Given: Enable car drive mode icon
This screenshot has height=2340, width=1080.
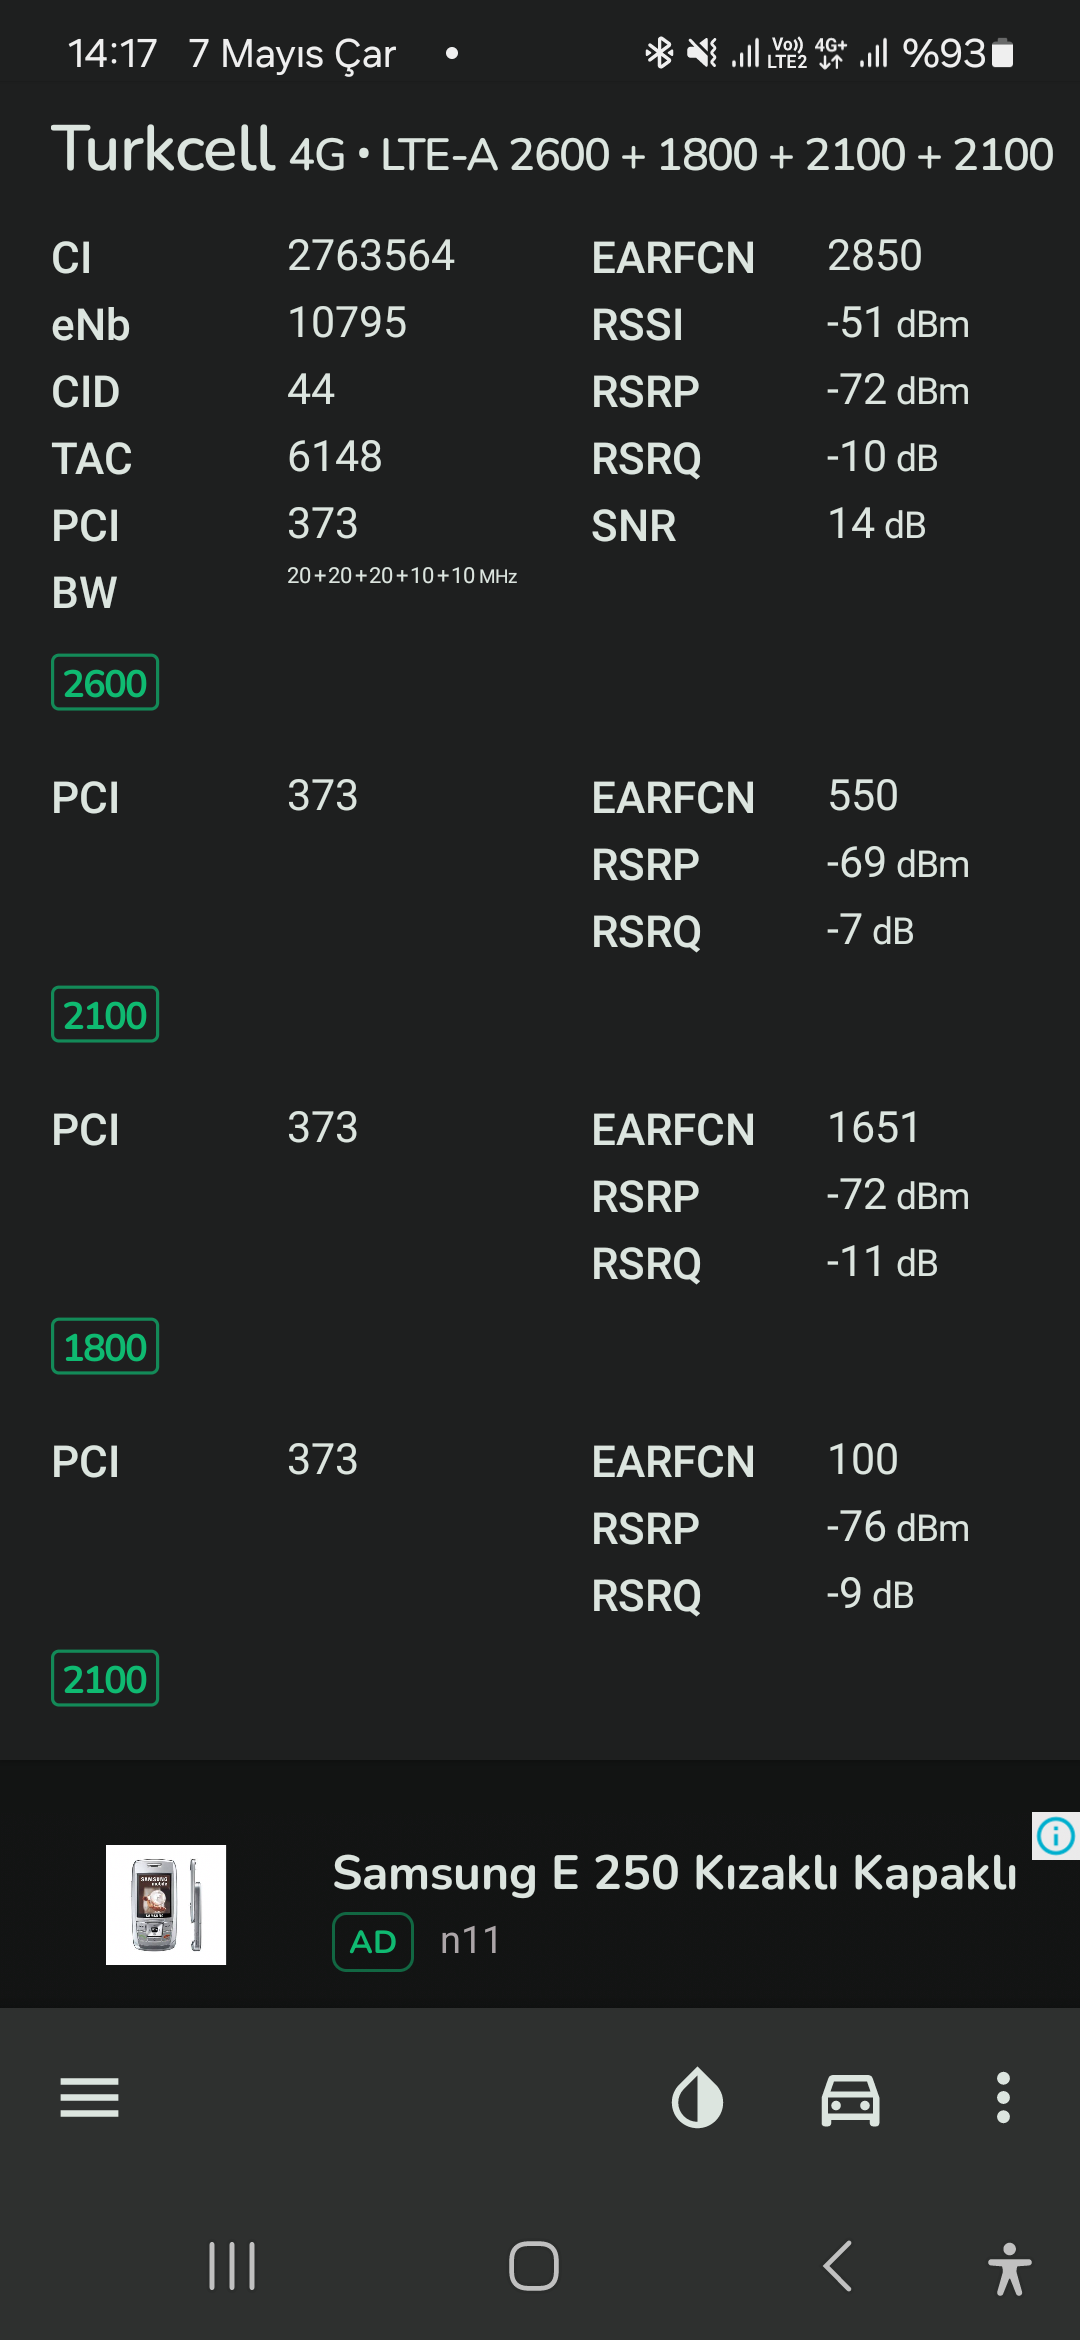Looking at the screenshot, I should (850, 2098).
